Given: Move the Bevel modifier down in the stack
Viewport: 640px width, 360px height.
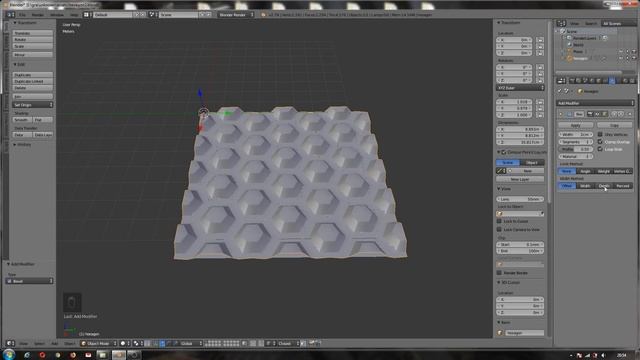Looking at the screenshot, I should point(621,114).
